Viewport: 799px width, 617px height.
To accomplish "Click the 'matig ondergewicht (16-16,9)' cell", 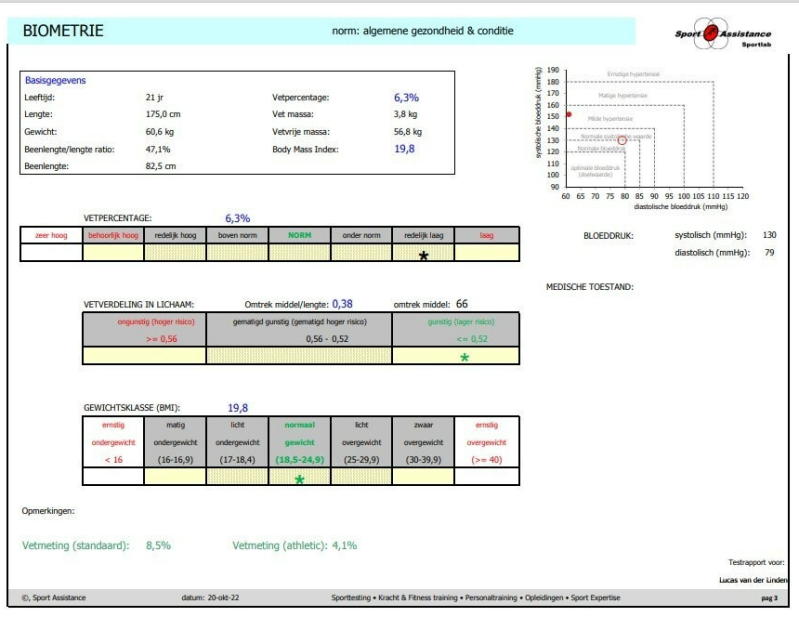I will pyautogui.click(x=175, y=442).
